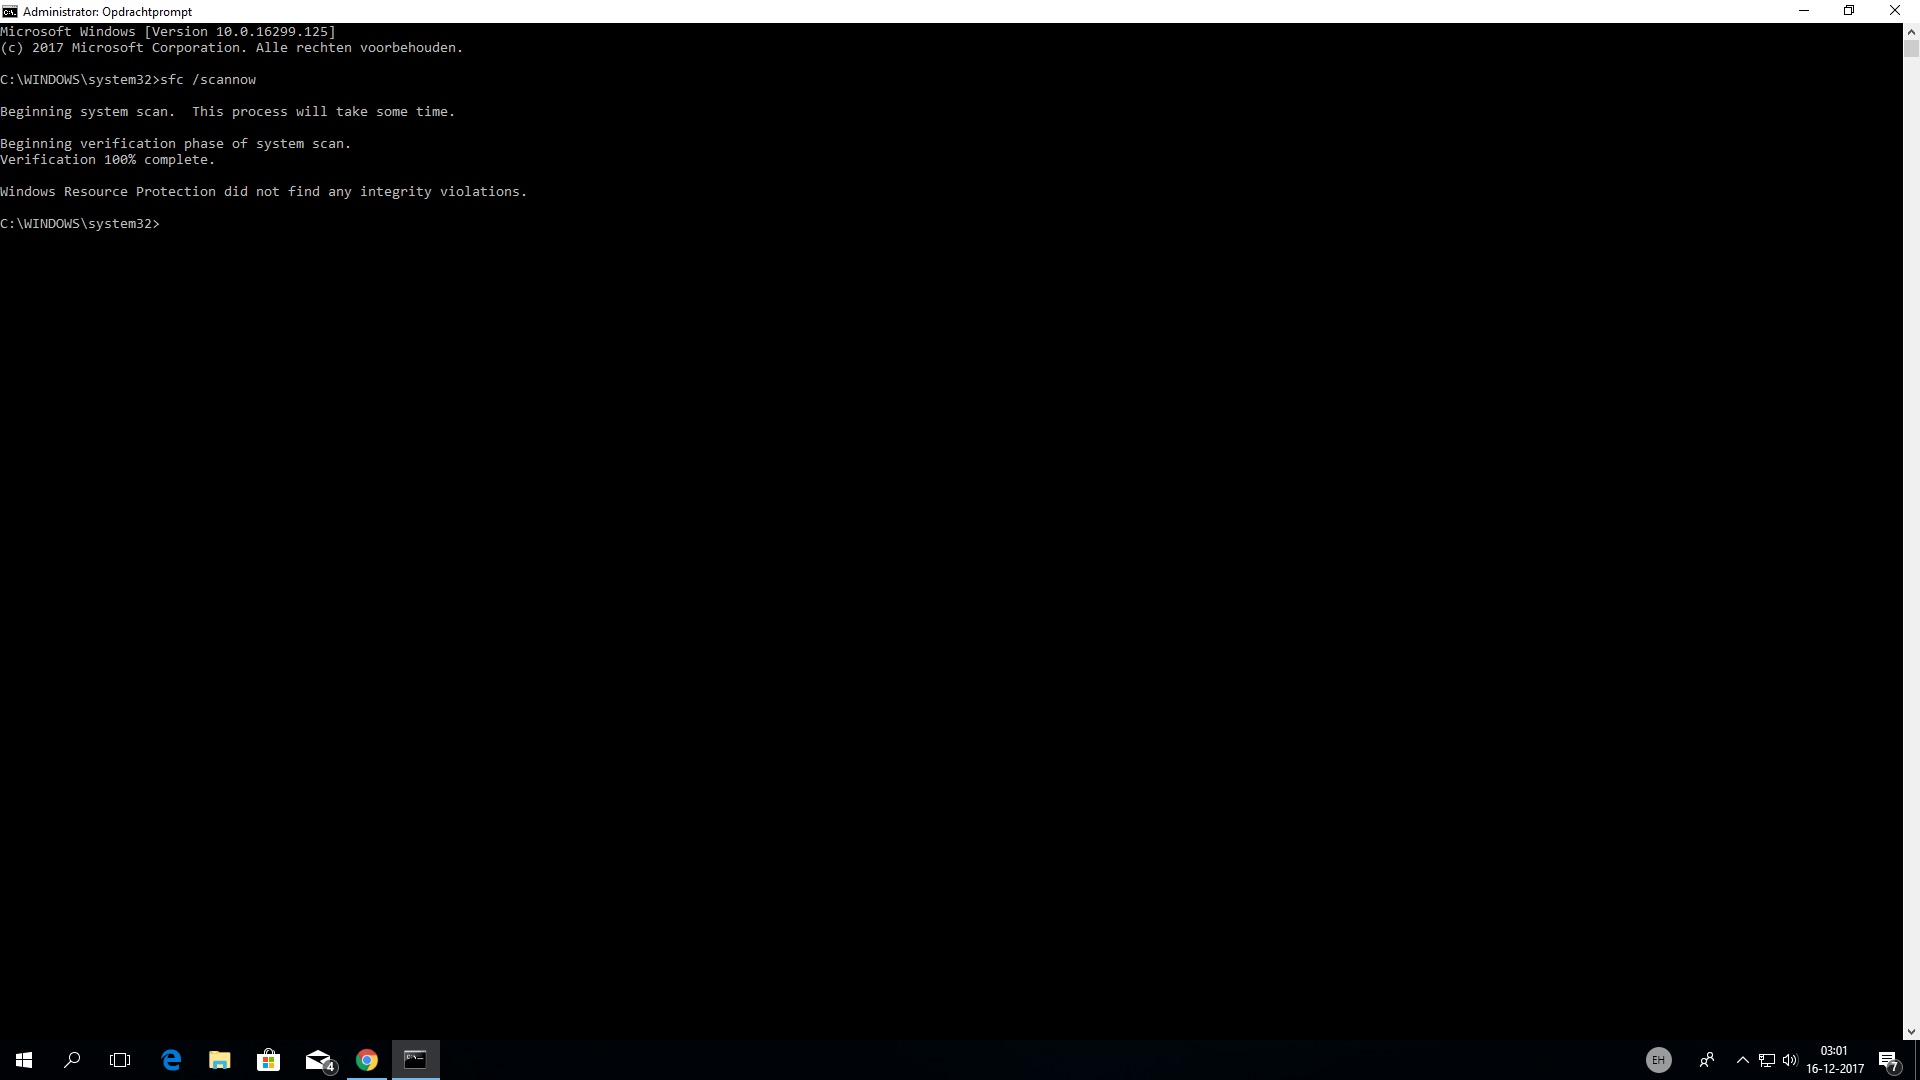Viewport: 1920px width, 1080px height.
Task: Close the Administrator Opdrachtprompt window
Action: coord(1895,11)
